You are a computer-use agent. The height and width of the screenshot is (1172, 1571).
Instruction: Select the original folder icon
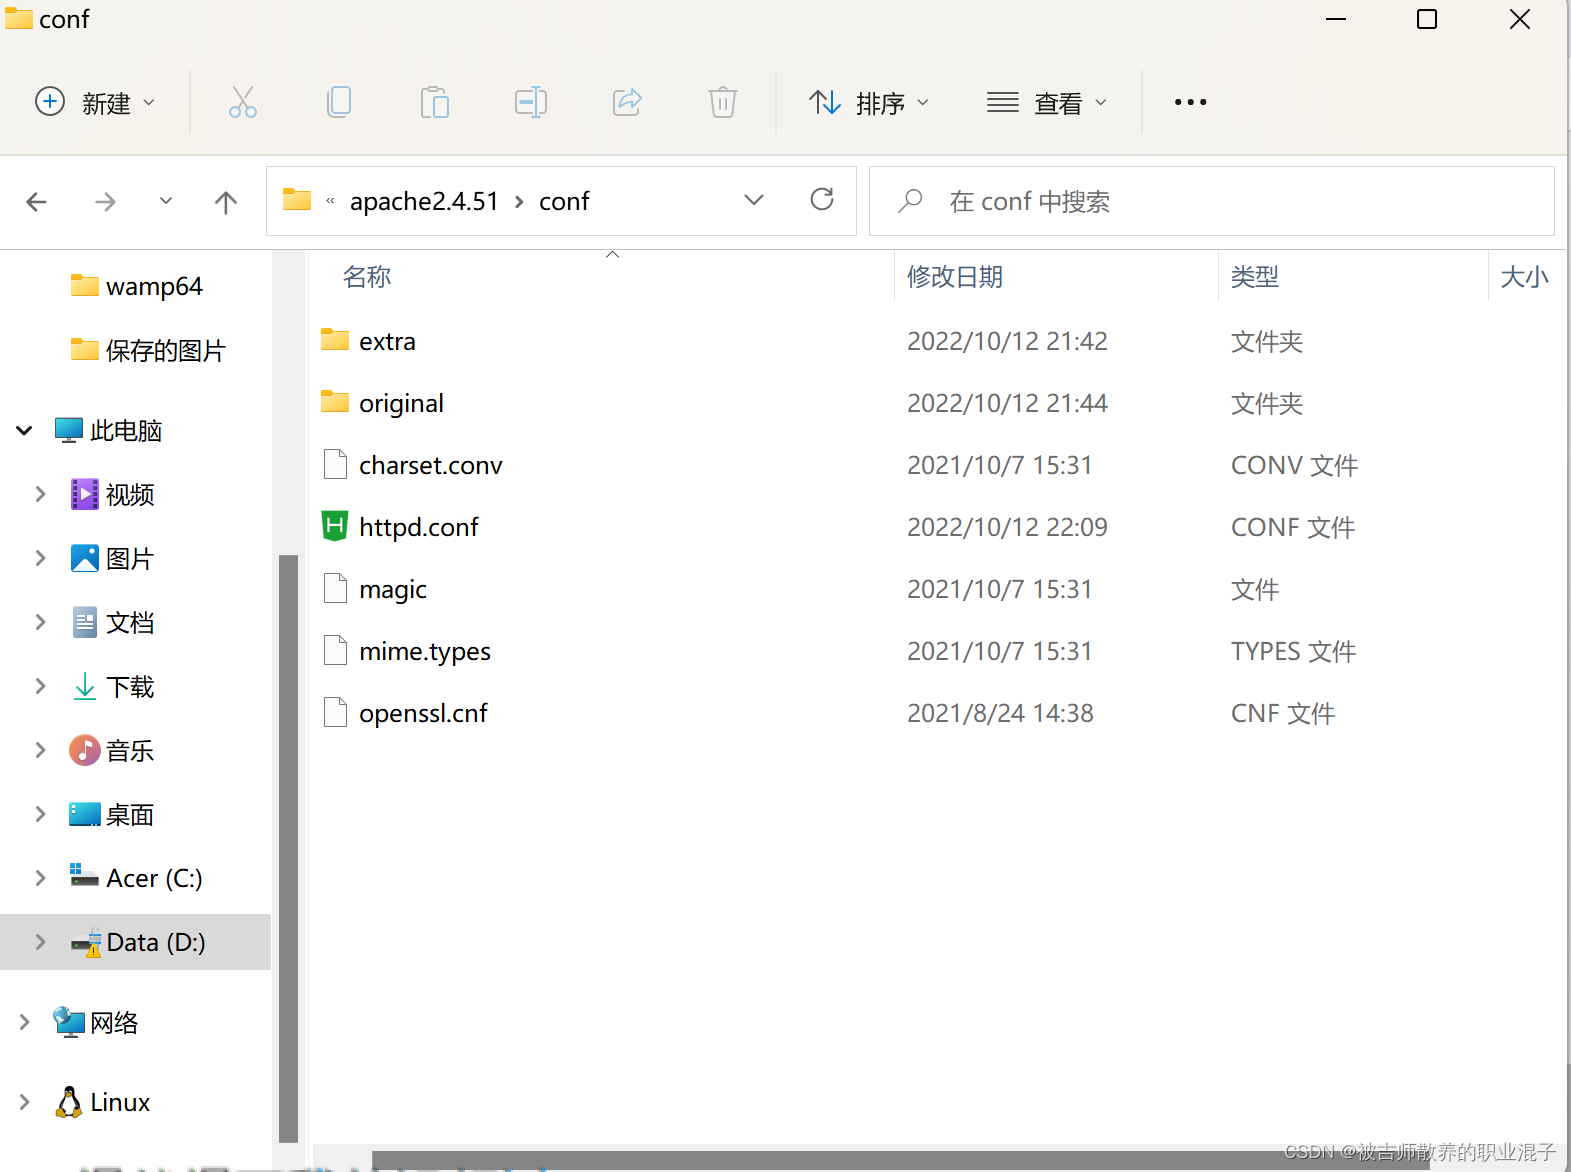(335, 402)
